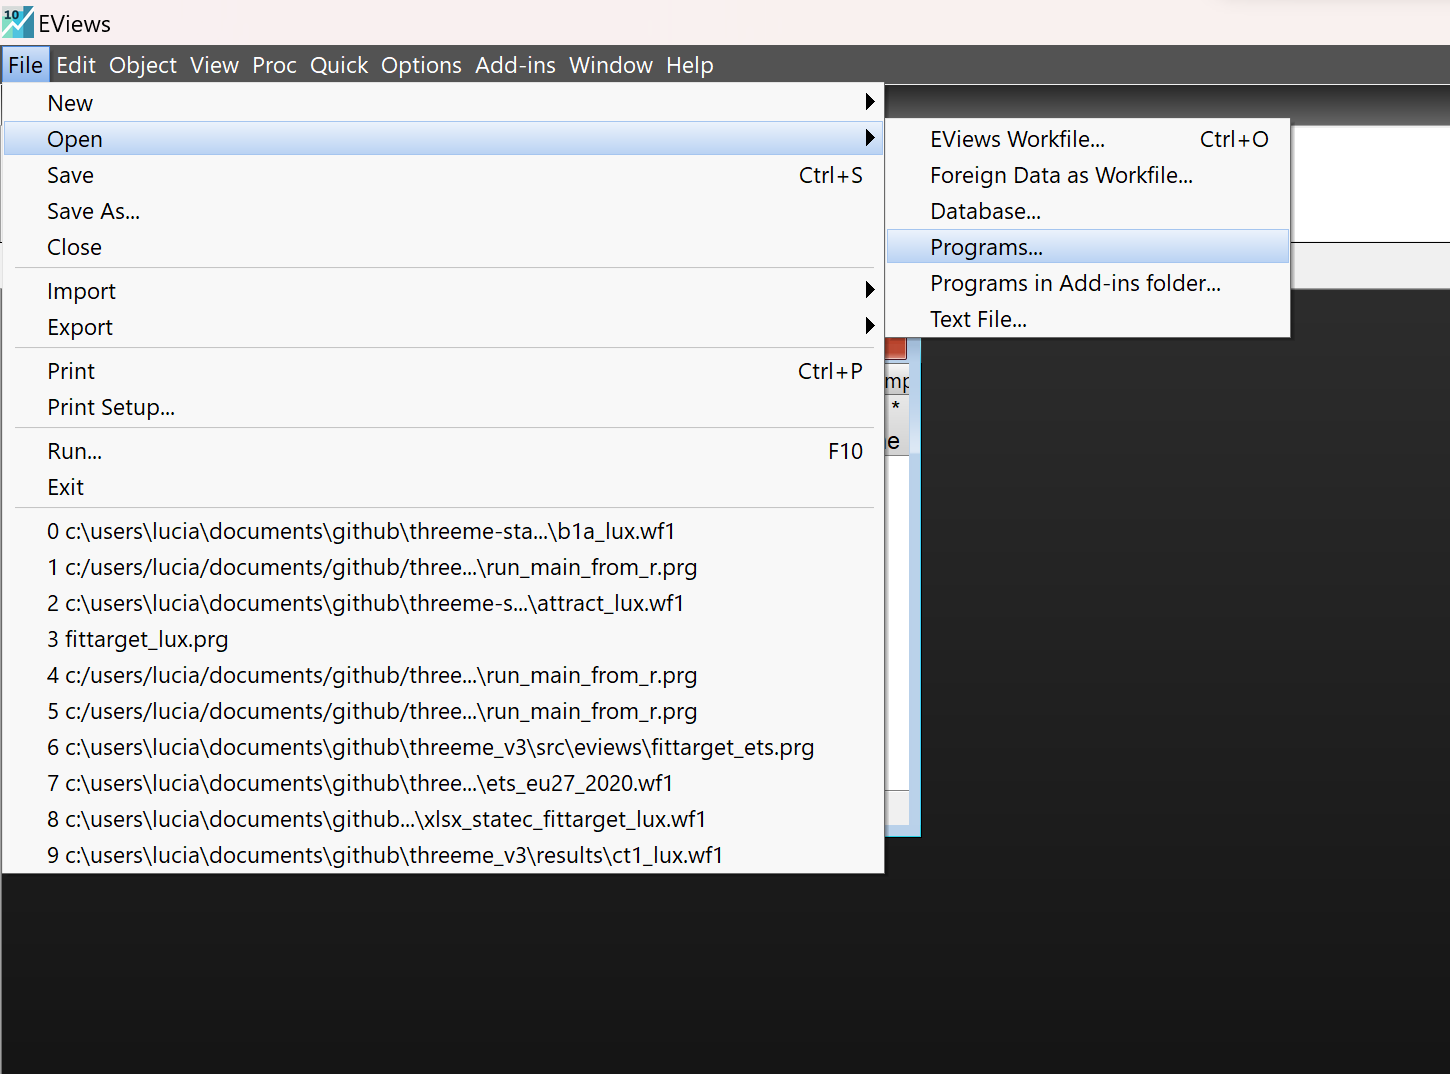Open the Proc menu
This screenshot has height=1074, width=1450.
tap(274, 65)
